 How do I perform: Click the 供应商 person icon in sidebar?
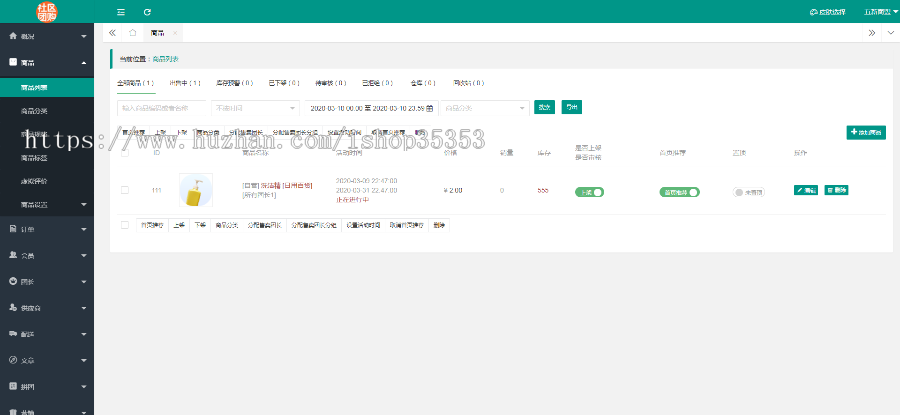pyautogui.click(x=13, y=308)
